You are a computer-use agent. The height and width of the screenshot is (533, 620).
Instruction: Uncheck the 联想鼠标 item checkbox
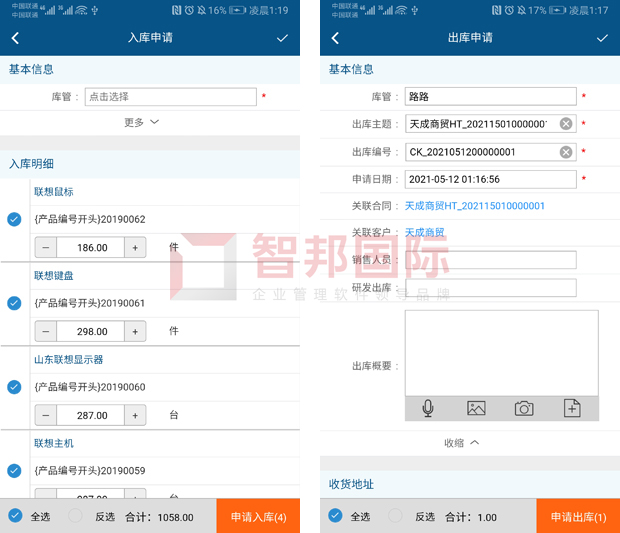[14, 219]
